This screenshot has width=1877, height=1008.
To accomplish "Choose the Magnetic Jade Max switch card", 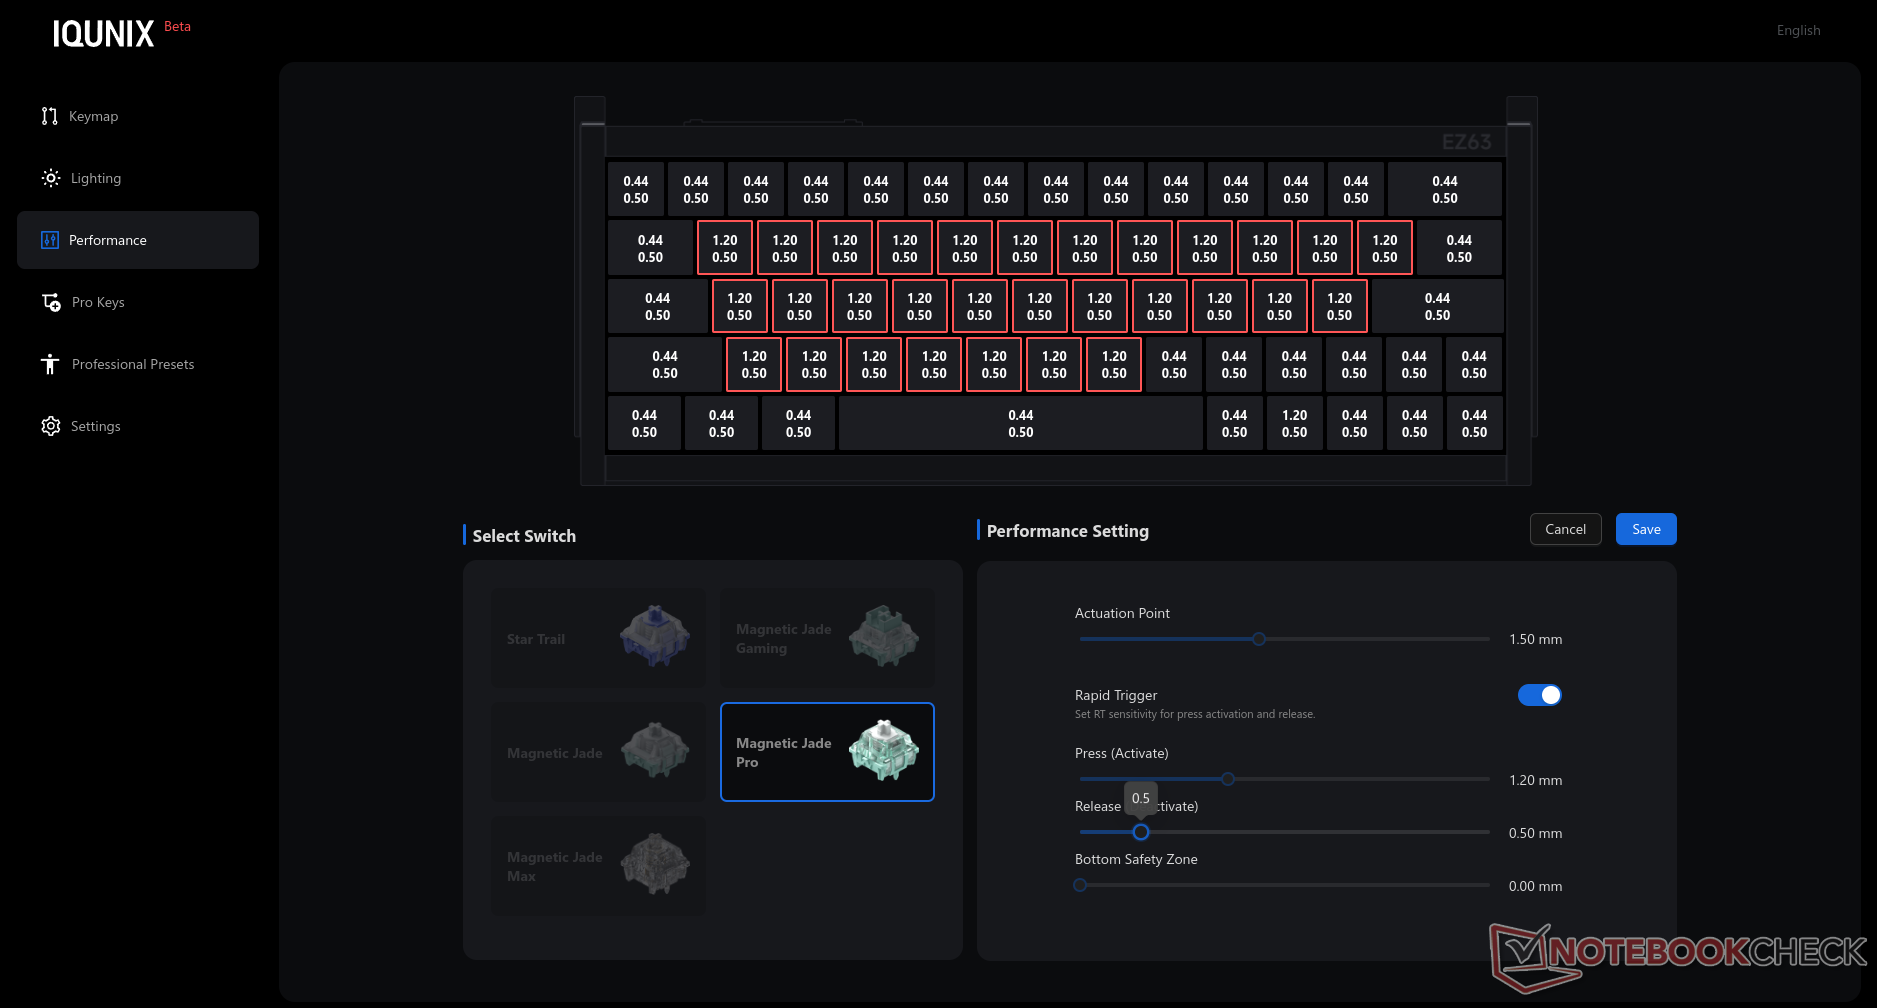I will point(598,866).
